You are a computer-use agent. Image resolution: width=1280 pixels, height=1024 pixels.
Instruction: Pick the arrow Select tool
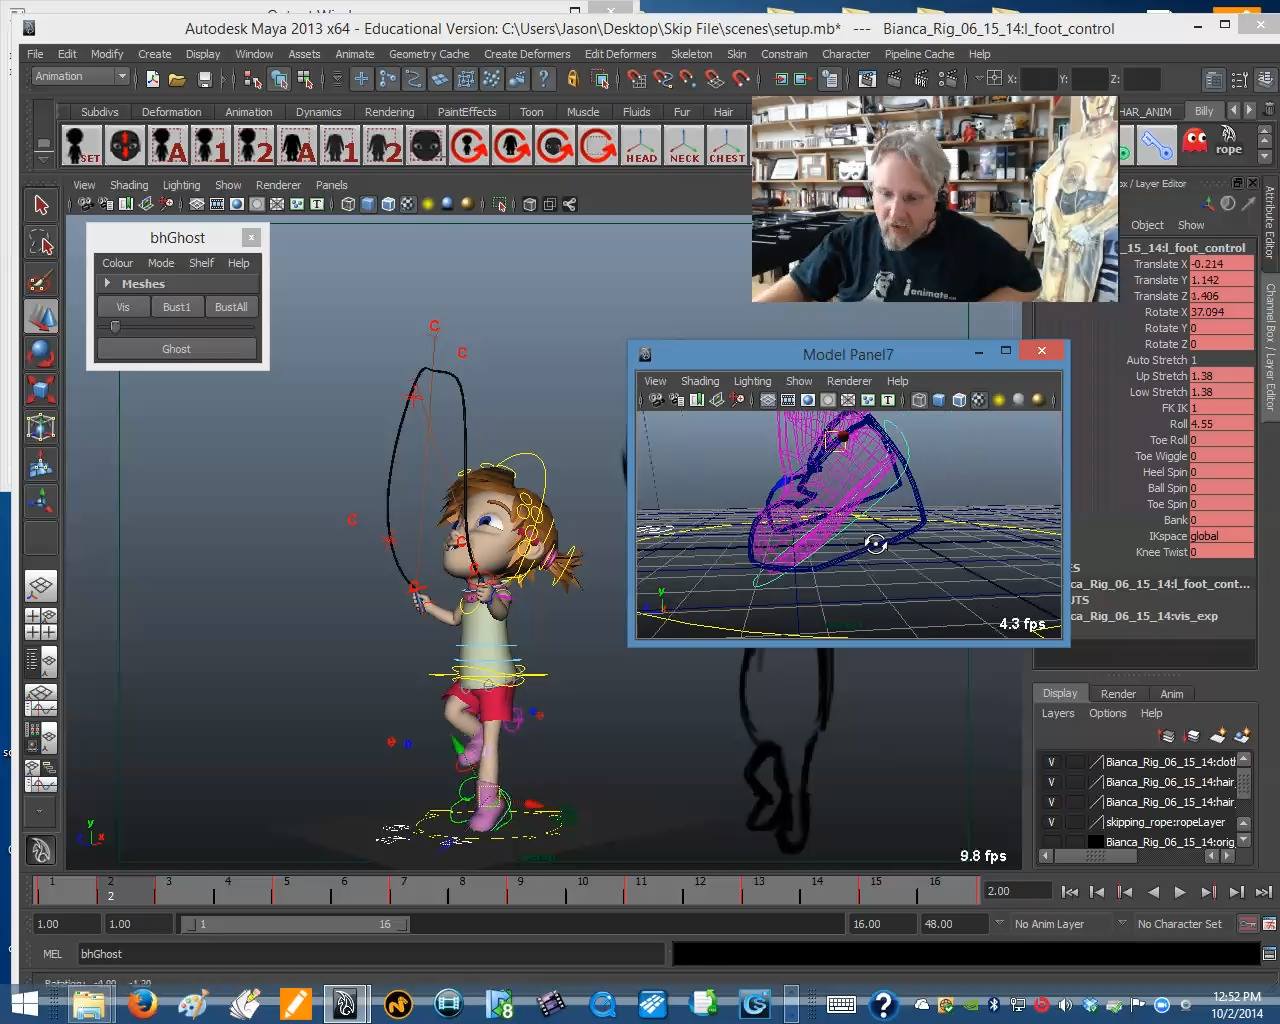click(x=41, y=205)
